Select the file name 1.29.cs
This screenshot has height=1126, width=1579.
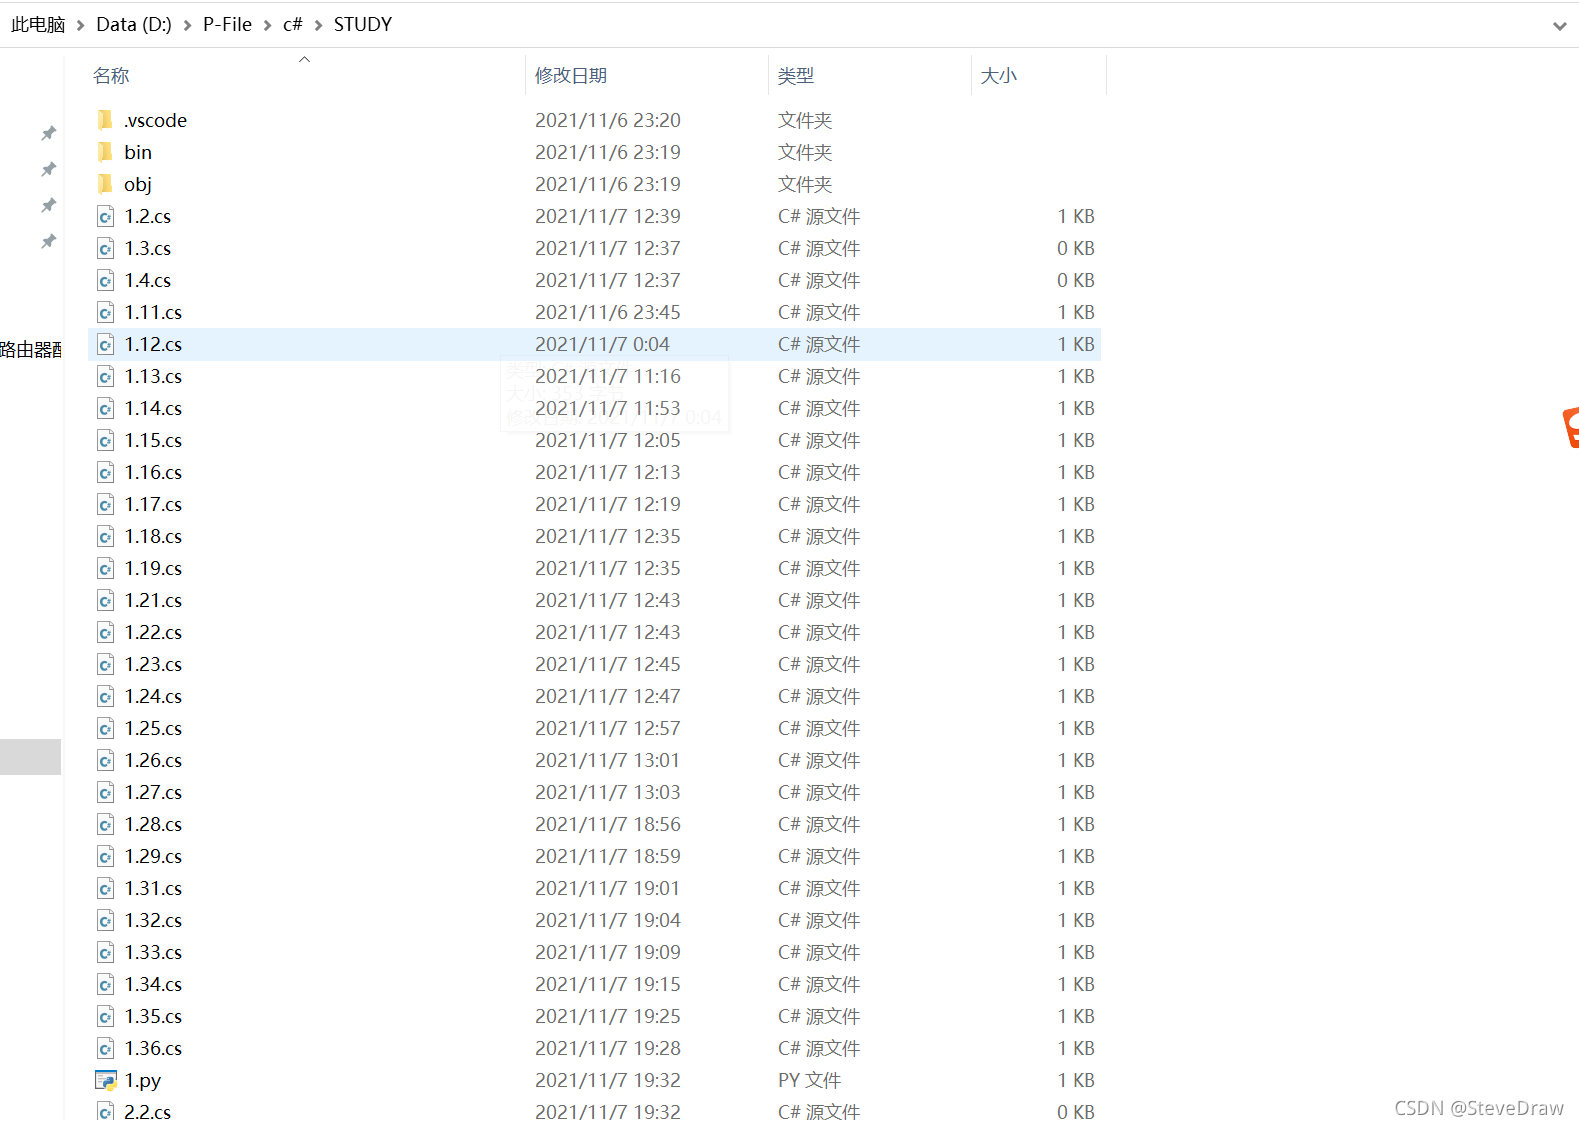153,856
